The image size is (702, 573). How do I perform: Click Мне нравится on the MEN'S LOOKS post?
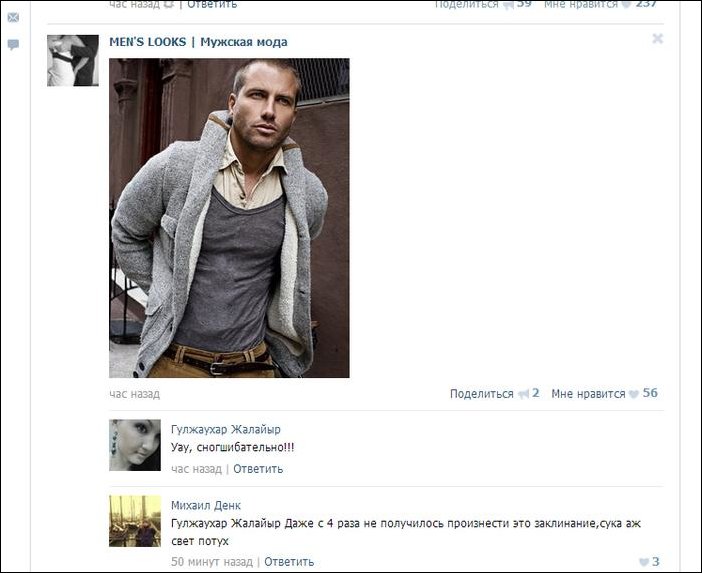tap(588, 394)
